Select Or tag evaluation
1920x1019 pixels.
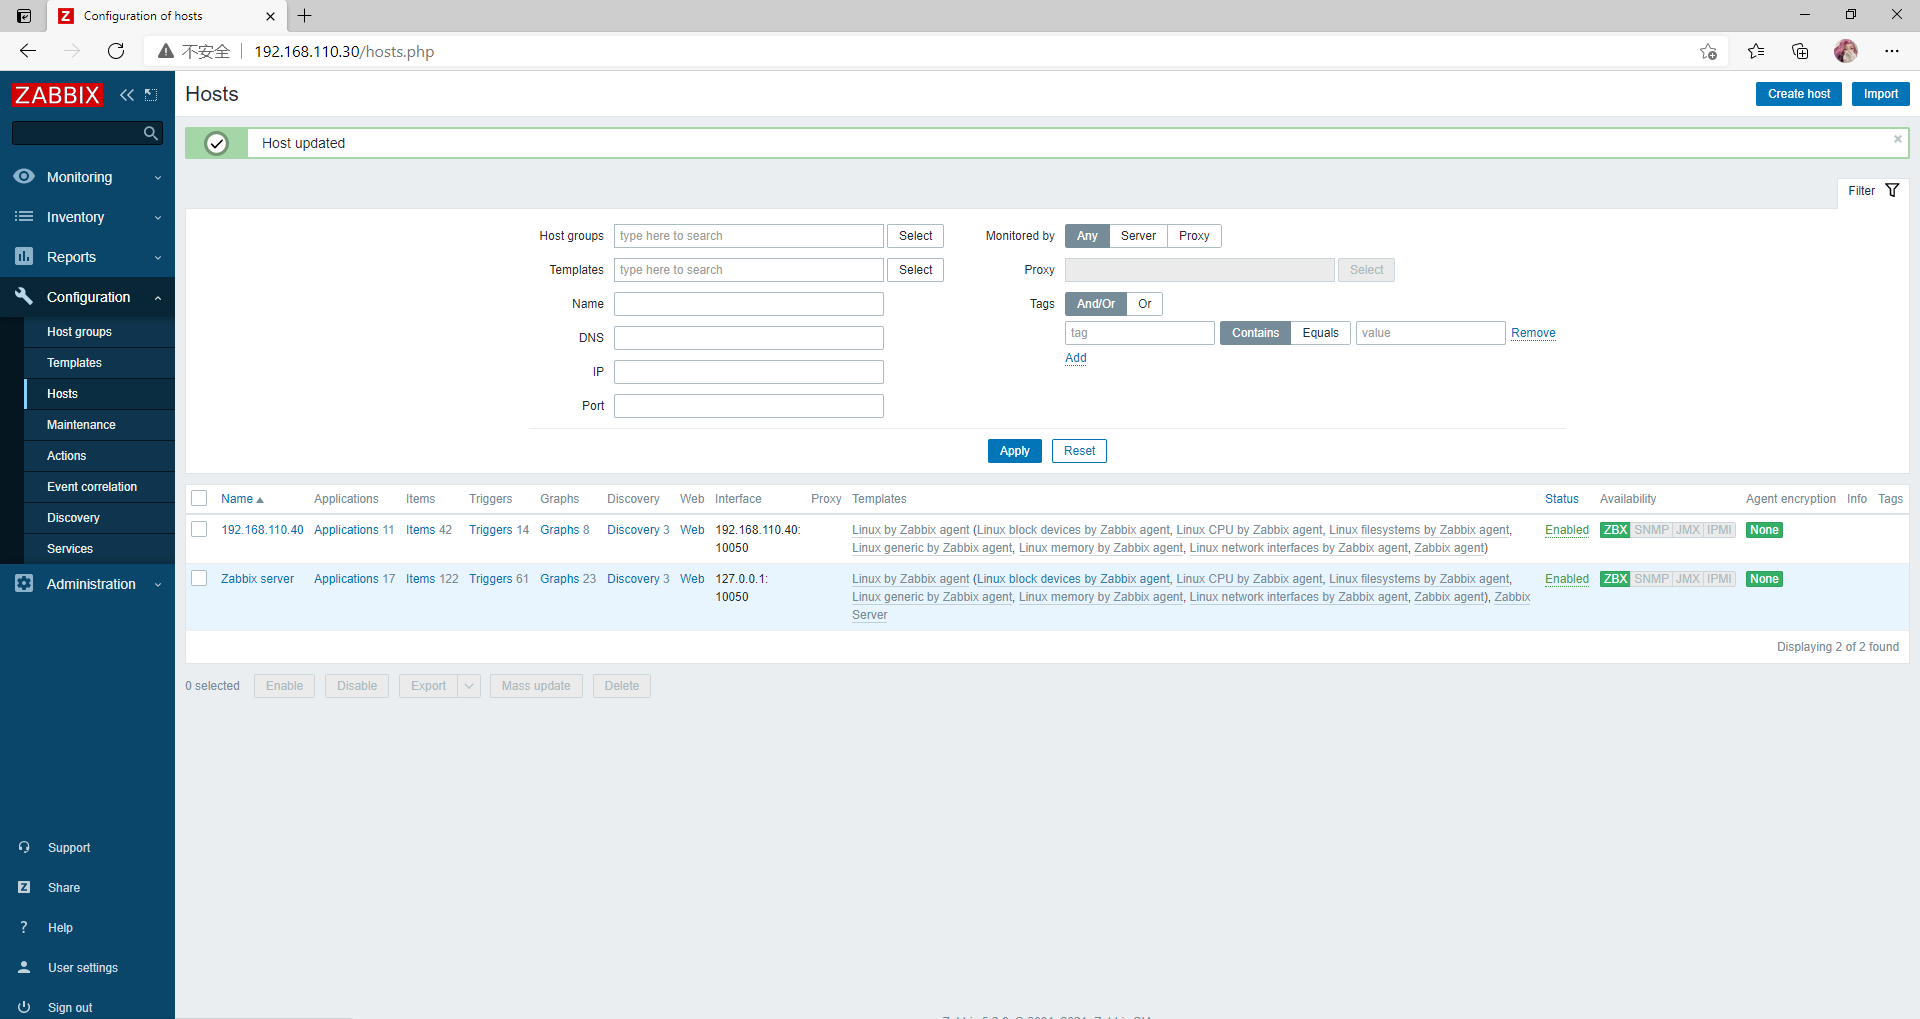click(x=1144, y=304)
